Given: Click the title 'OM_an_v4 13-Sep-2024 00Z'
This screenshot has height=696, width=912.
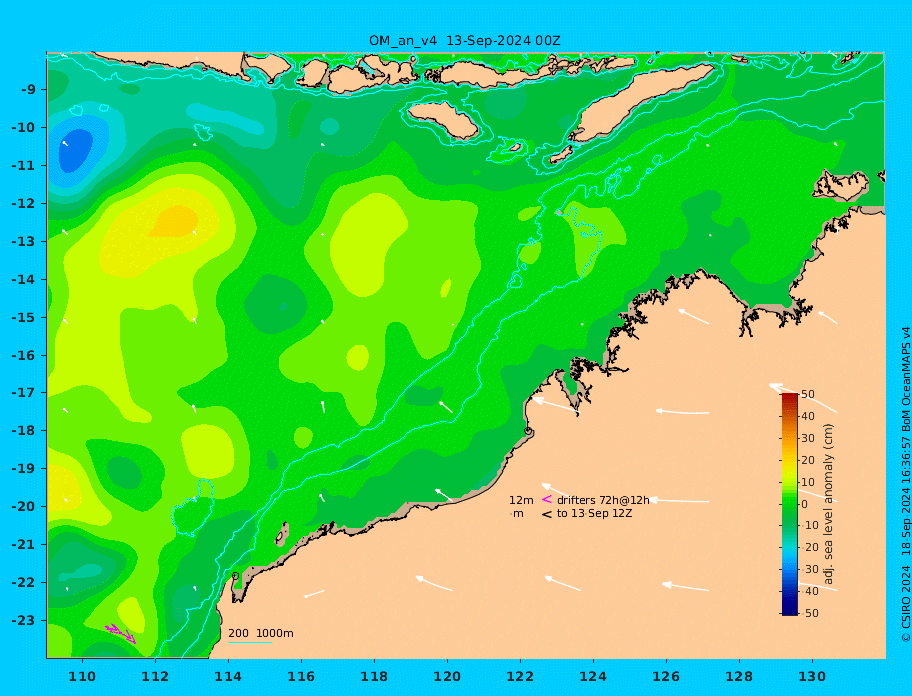Looking at the screenshot, I should [x=465, y=41].
